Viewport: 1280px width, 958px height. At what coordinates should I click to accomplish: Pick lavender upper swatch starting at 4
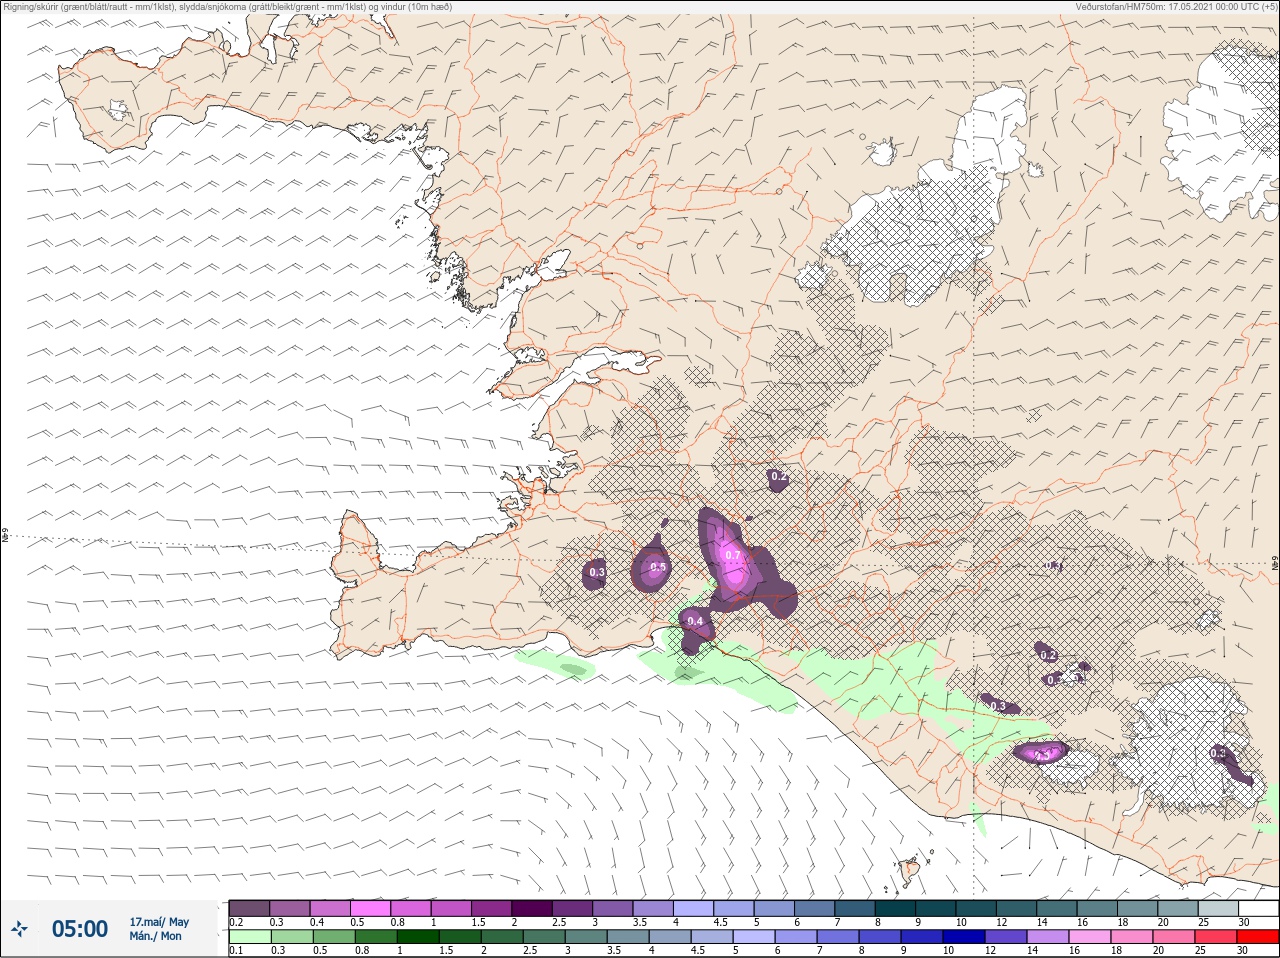695,908
